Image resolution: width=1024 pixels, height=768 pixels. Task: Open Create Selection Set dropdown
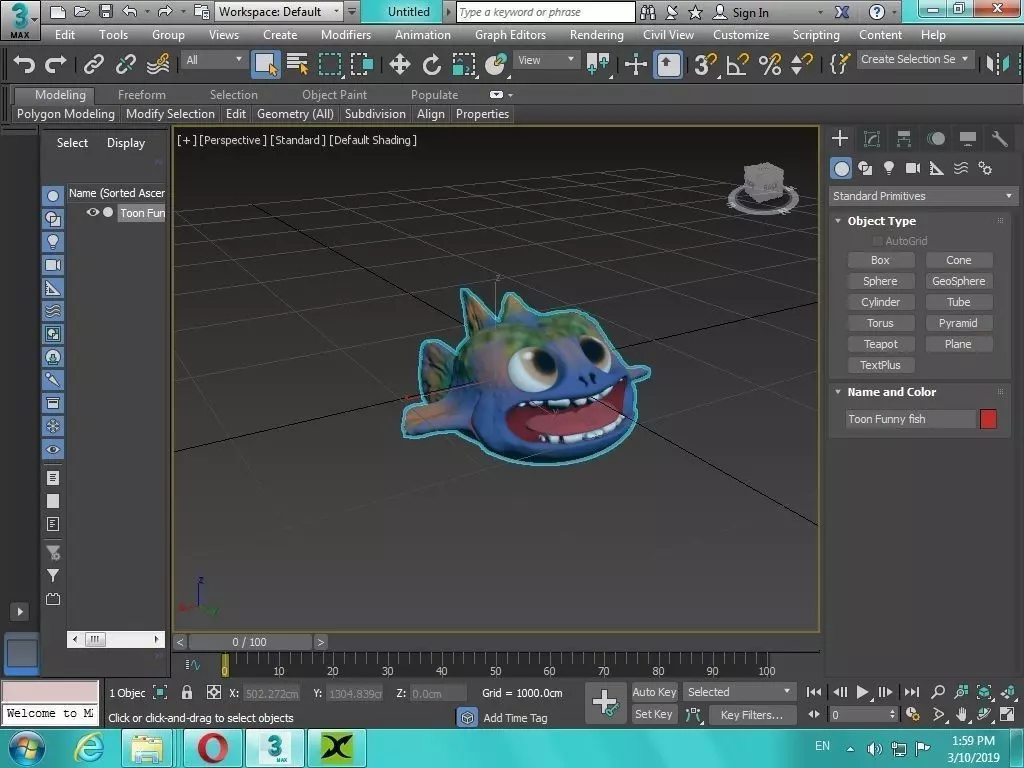coord(914,59)
